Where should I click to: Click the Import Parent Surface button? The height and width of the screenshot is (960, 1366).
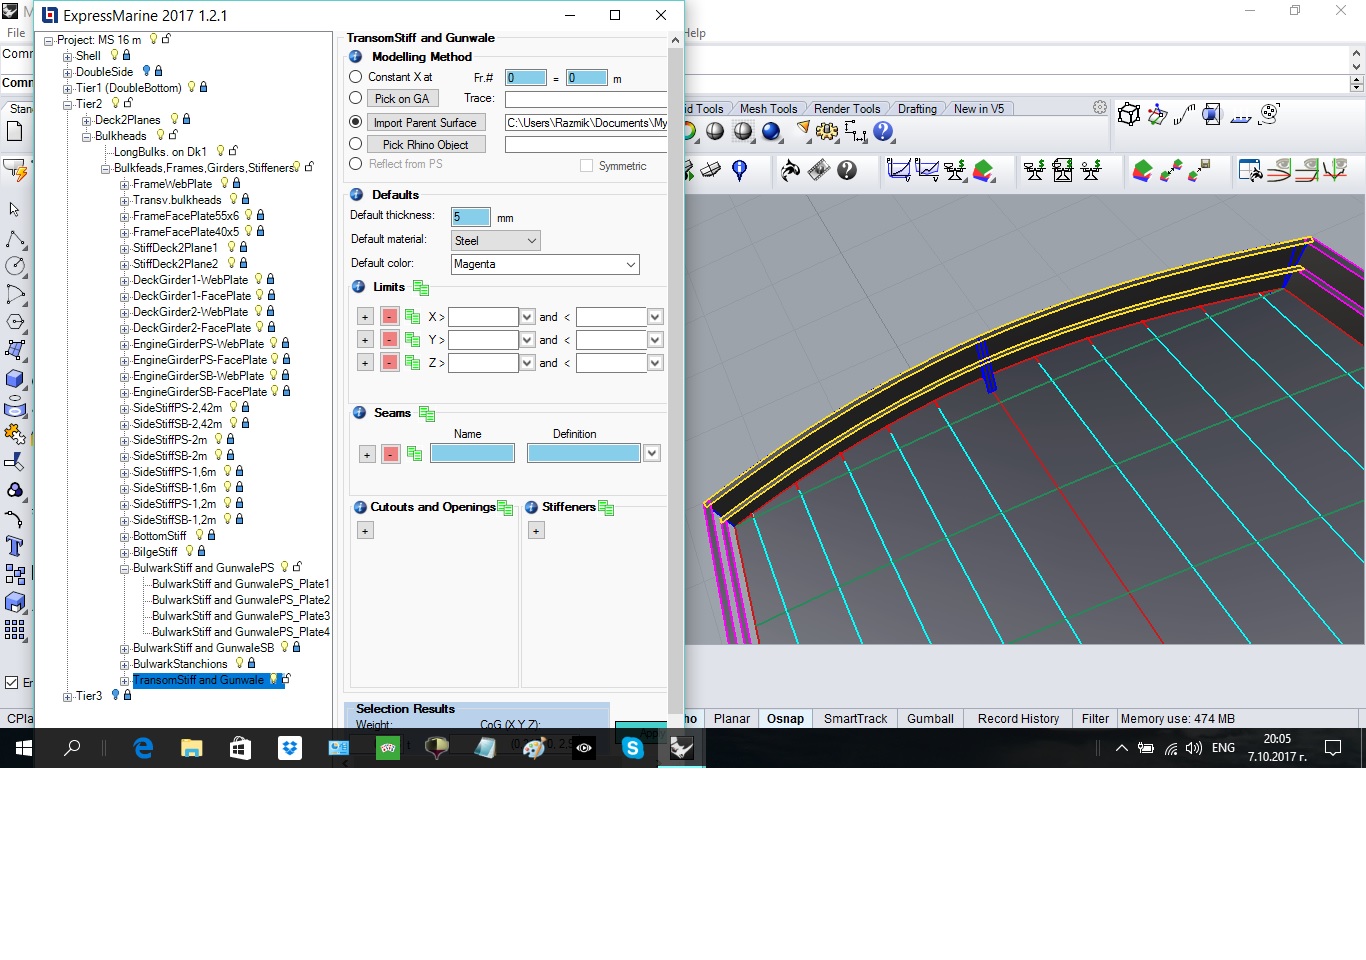click(x=425, y=123)
